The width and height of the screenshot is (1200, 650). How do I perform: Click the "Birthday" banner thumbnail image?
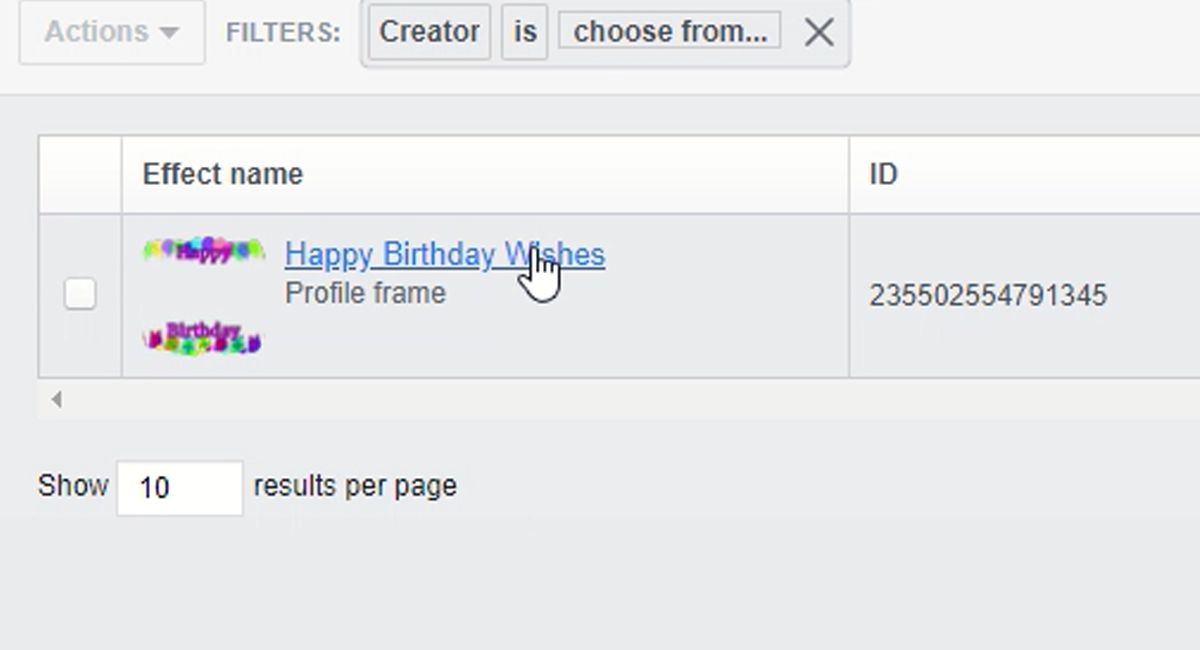point(202,338)
